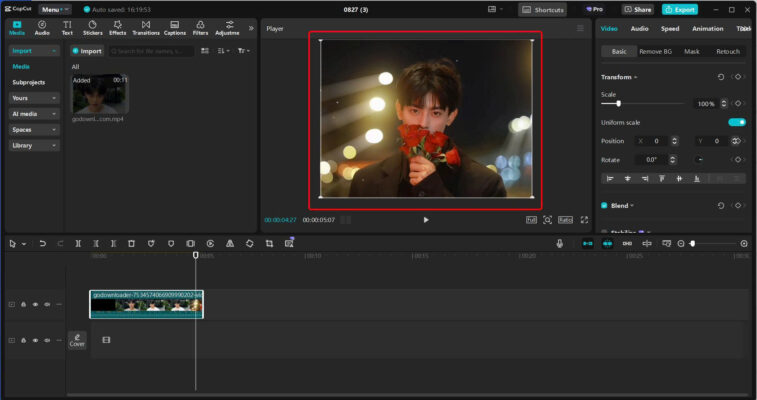Toggle the Uniform scale switch

click(x=737, y=123)
